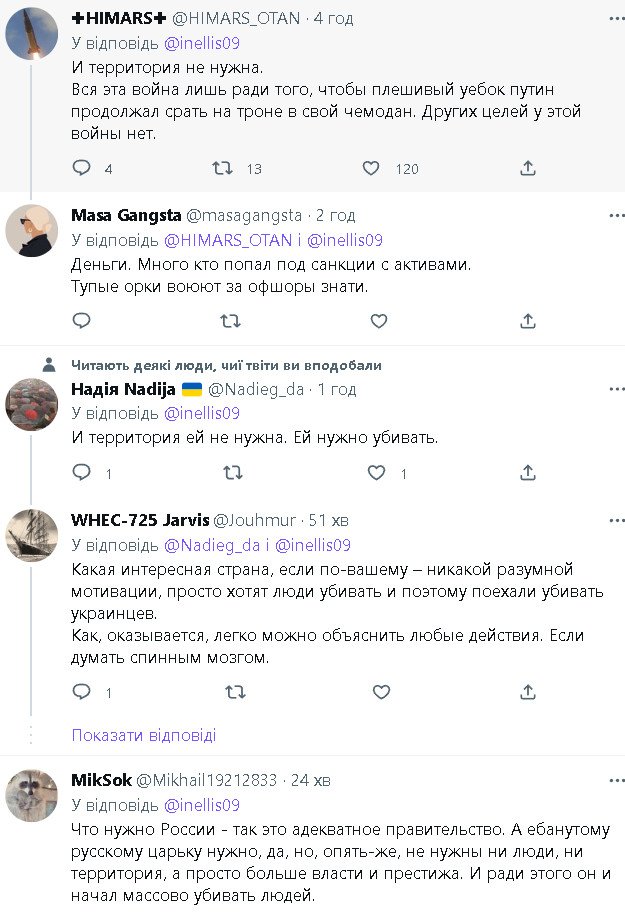The width and height of the screenshot is (625, 917).
Task: Open @Nadieg_da mention in Jarvis reply
Action: pyautogui.click(x=208, y=545)
